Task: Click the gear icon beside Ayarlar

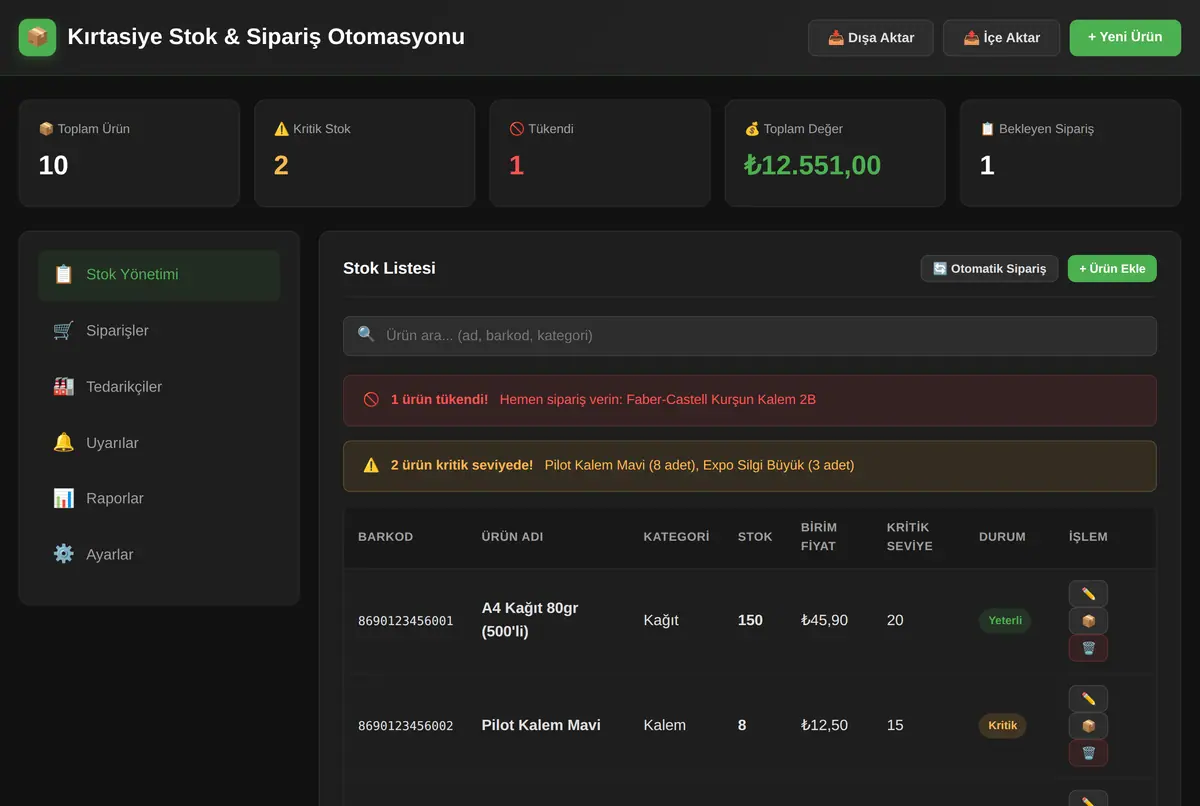Action: (x=63, y=554)
